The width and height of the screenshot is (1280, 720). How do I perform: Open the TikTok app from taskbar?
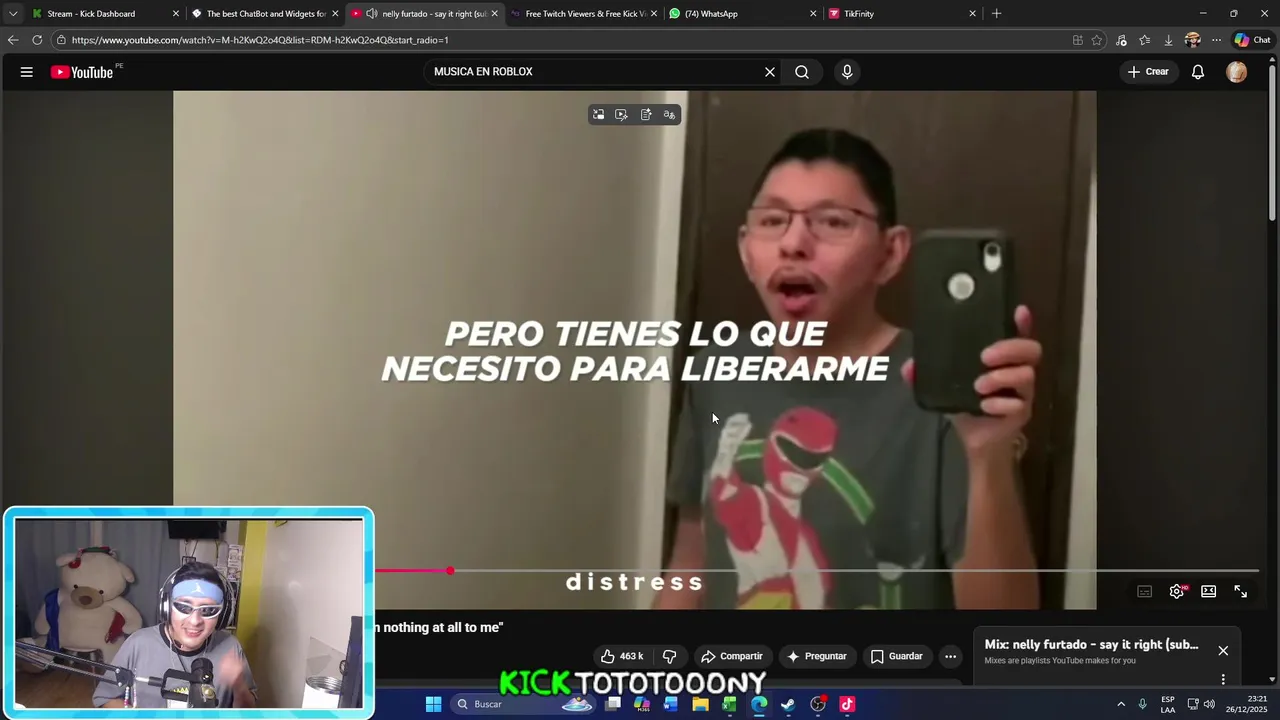(847, 704)
